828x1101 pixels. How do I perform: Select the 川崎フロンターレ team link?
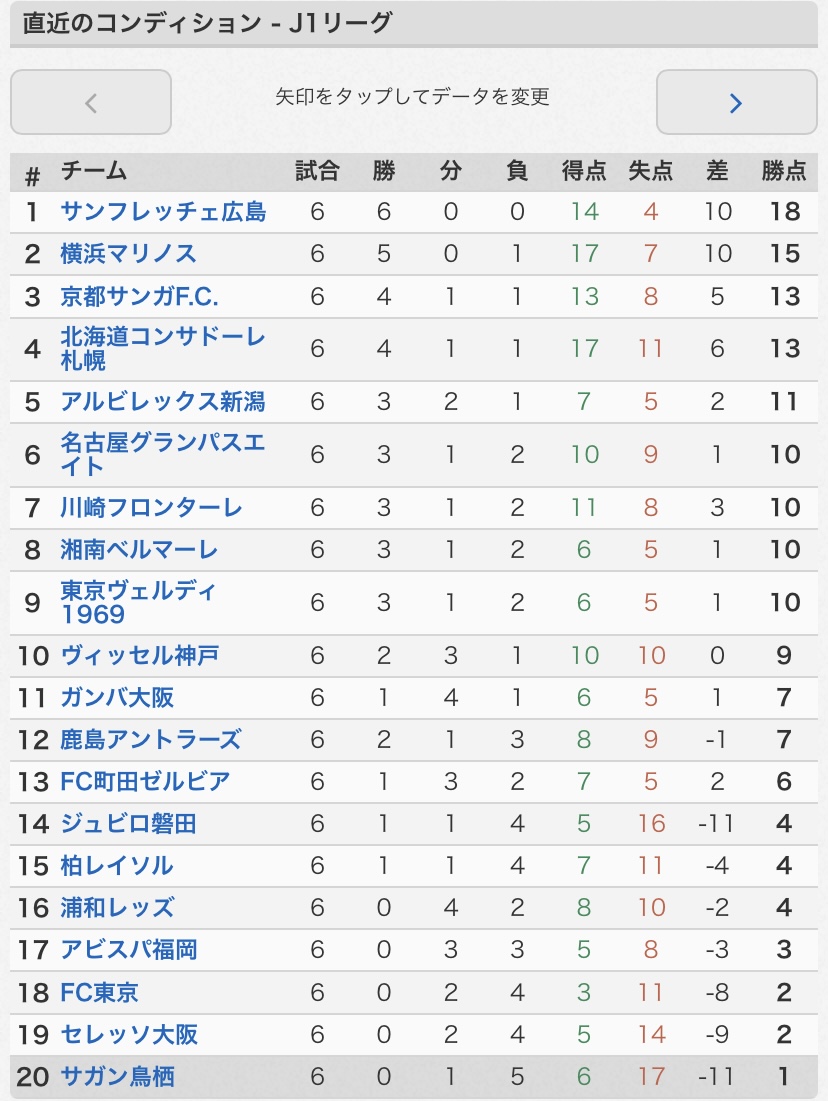(x=151, y=508)
